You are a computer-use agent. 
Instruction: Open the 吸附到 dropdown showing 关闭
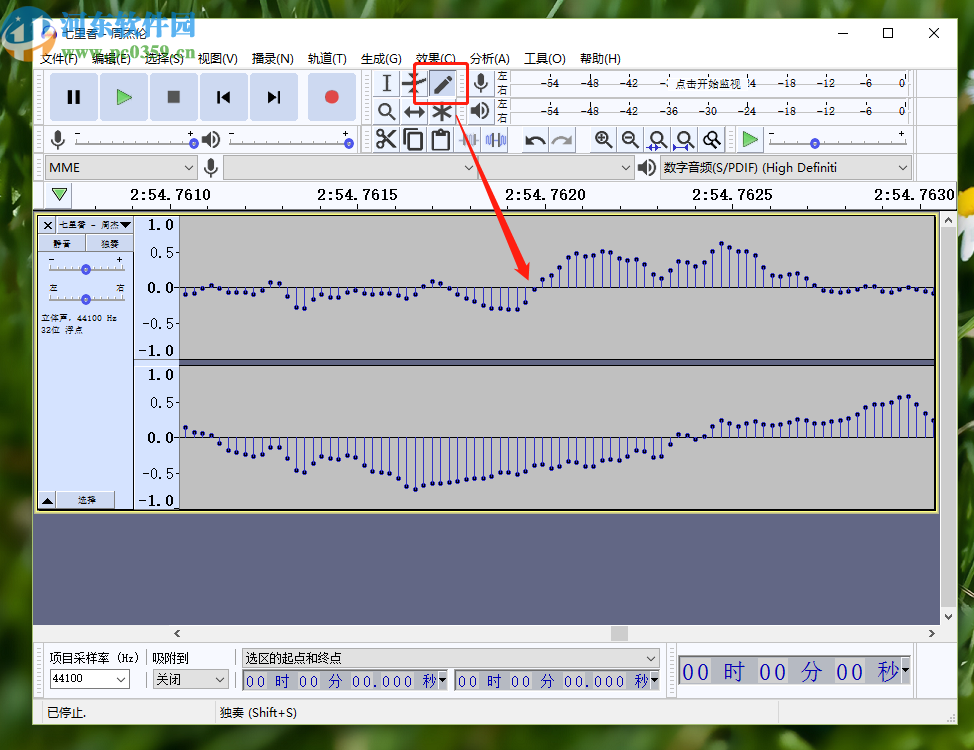tap(190, 680)
